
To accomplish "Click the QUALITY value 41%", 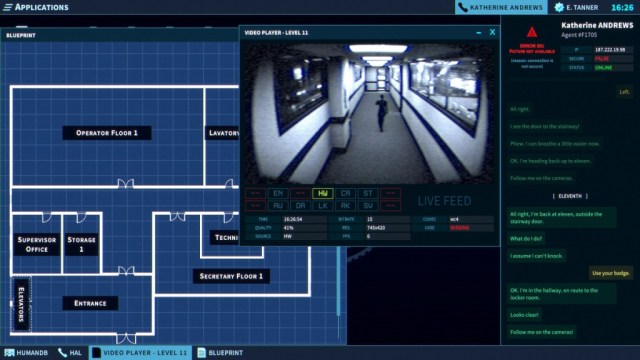I will point(289,228).
